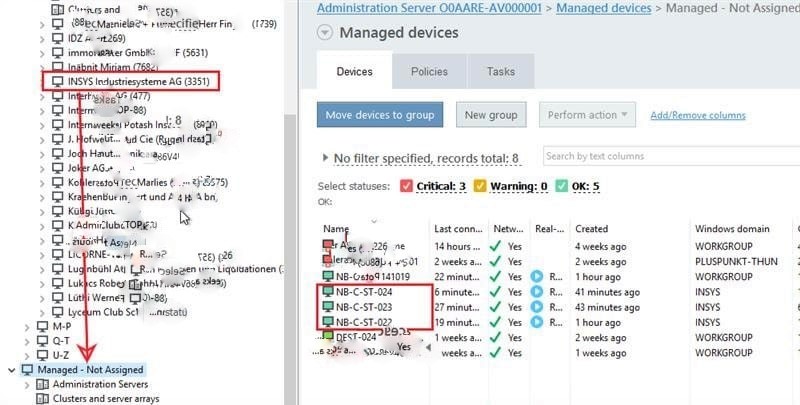800x405 pixels.
Task: Click critical device icon in 14 hours row
Action: click(x=328, y=246)
